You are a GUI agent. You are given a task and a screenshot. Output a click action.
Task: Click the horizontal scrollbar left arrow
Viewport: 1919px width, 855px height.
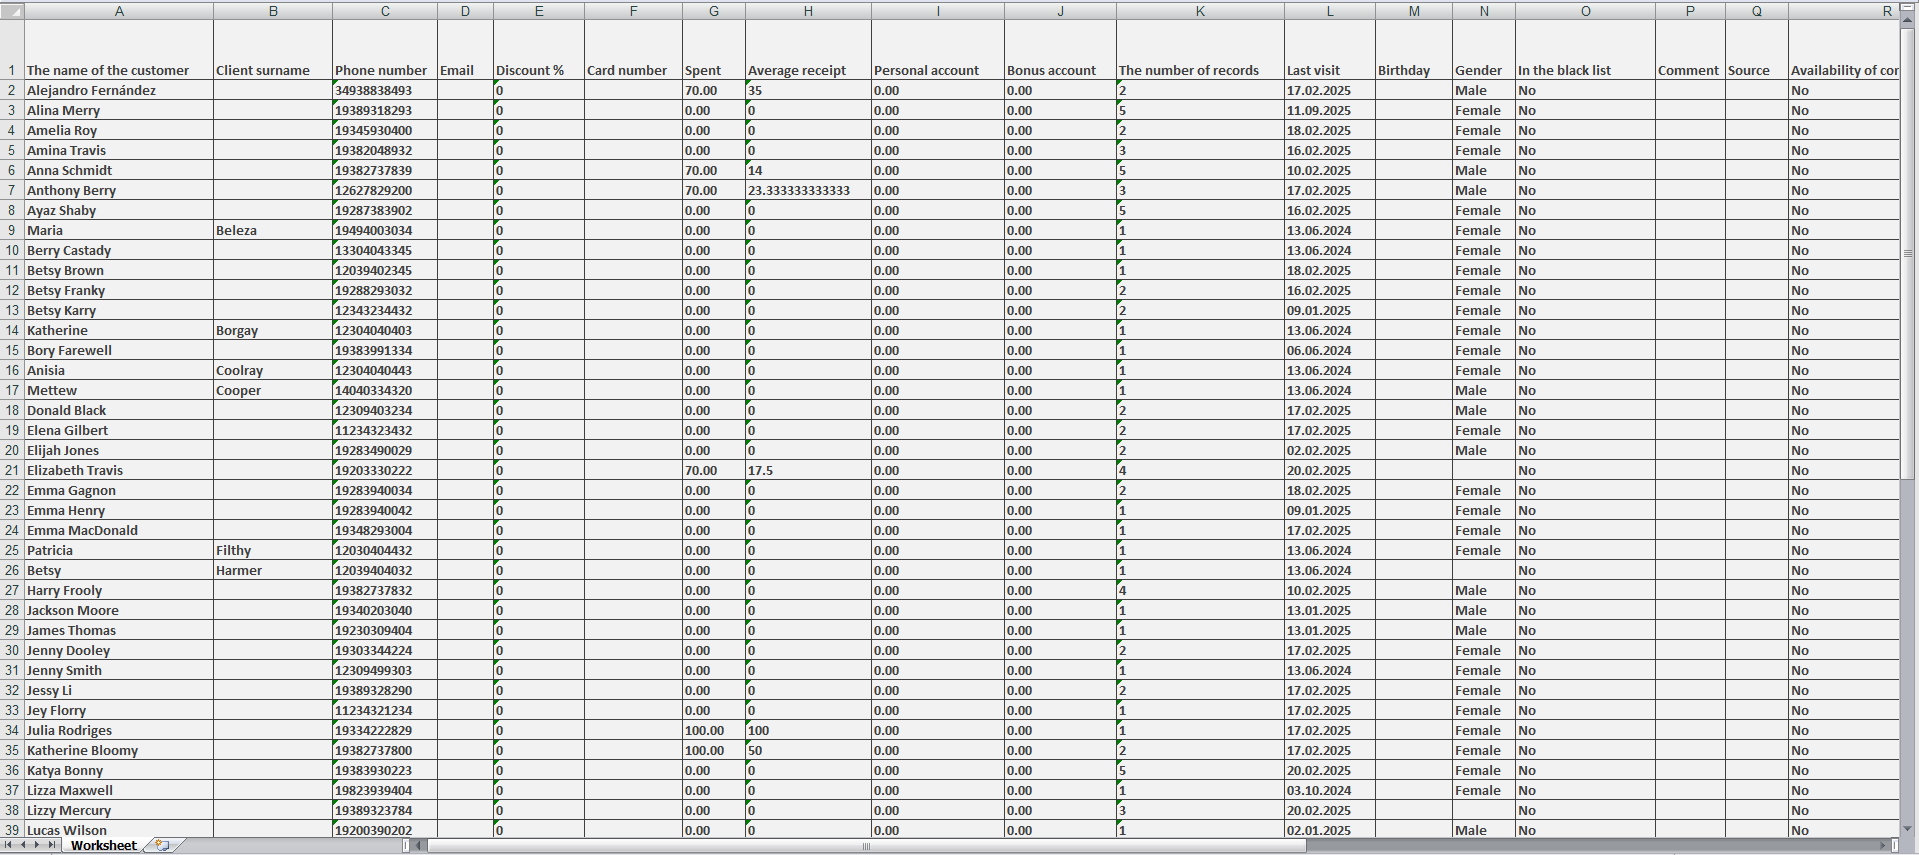[x=420, y=846]
